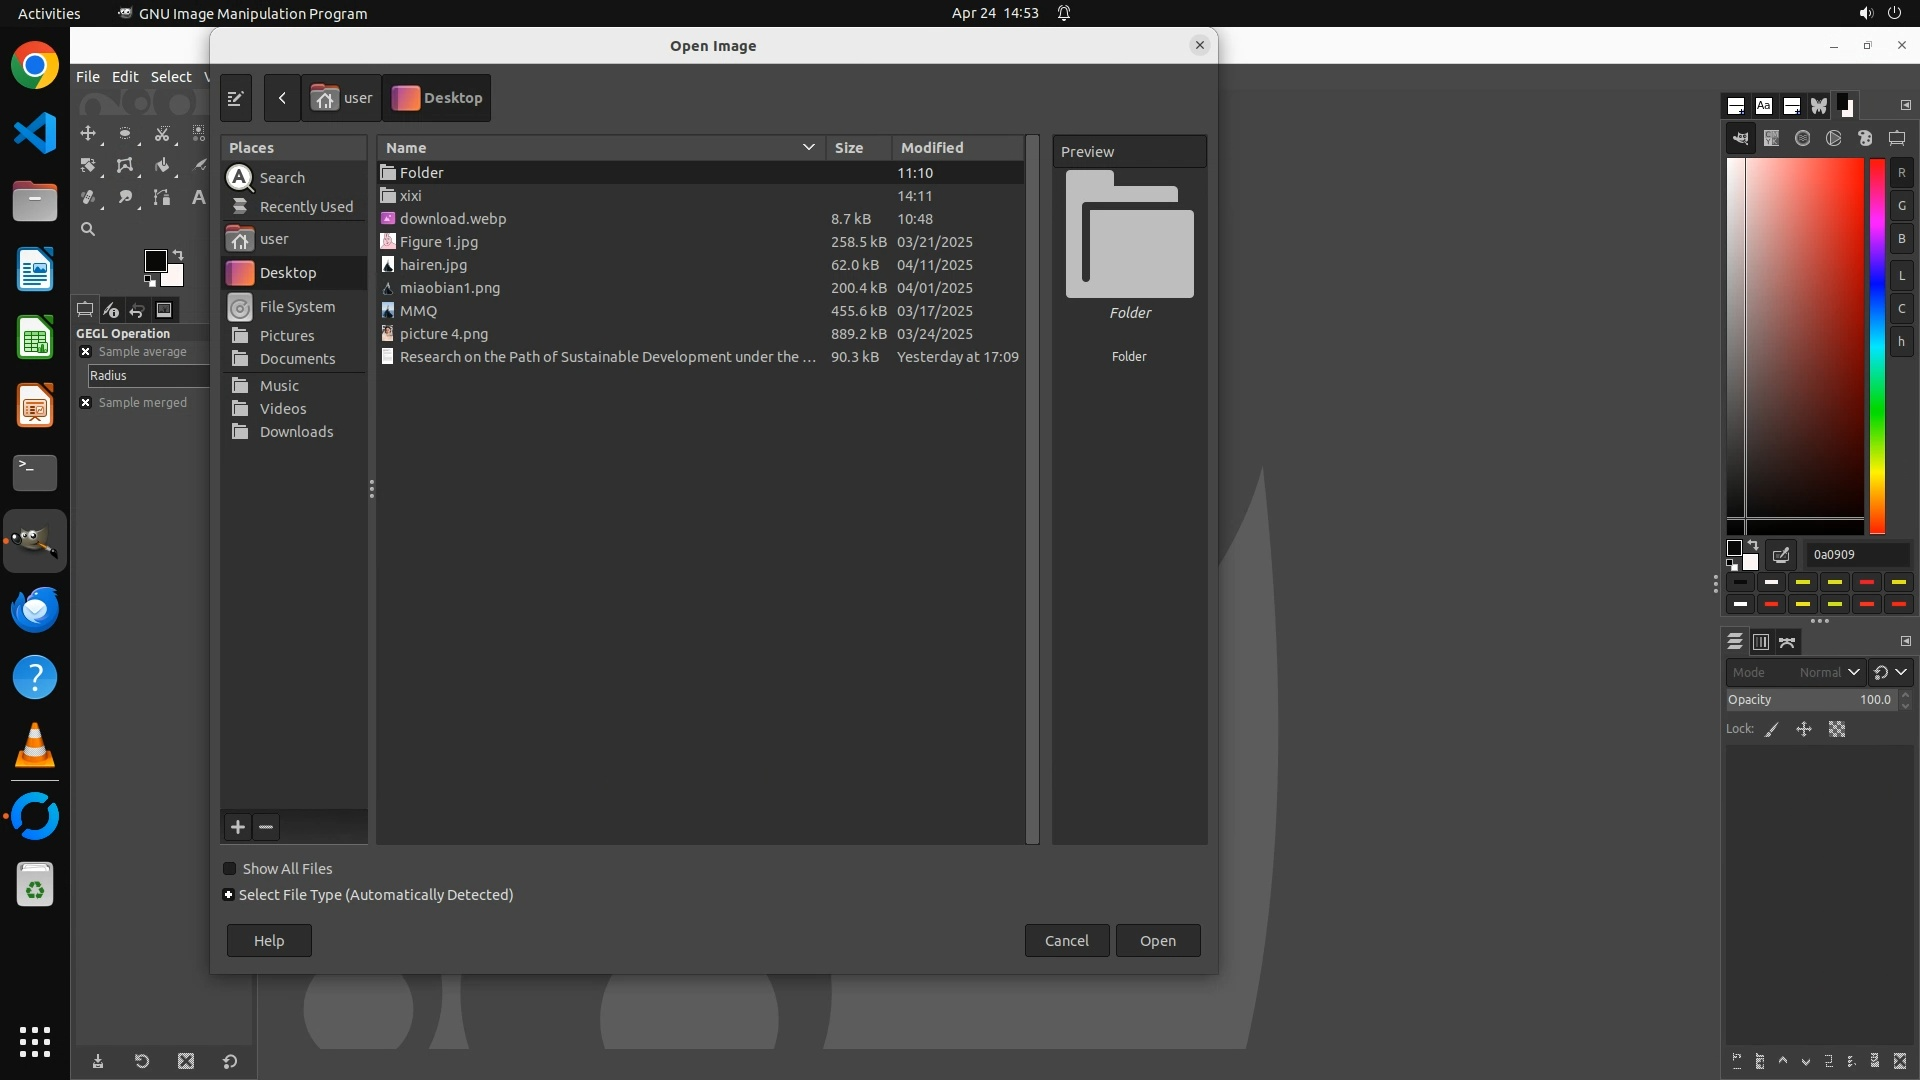Select the Zoom magnifier tool
This screenshot has height=1080, width=1920.
point(88,229)
